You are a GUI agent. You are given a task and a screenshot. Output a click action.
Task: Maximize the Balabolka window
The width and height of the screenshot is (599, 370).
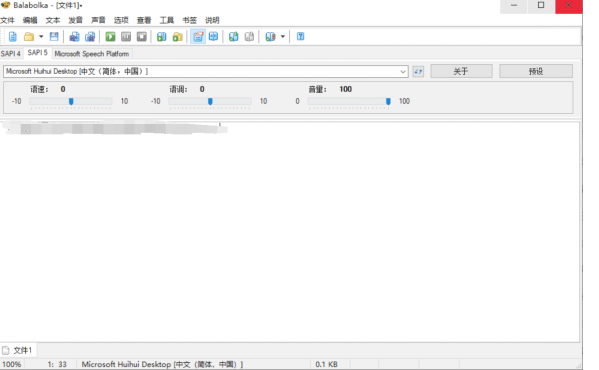click(x=541, y=6)
